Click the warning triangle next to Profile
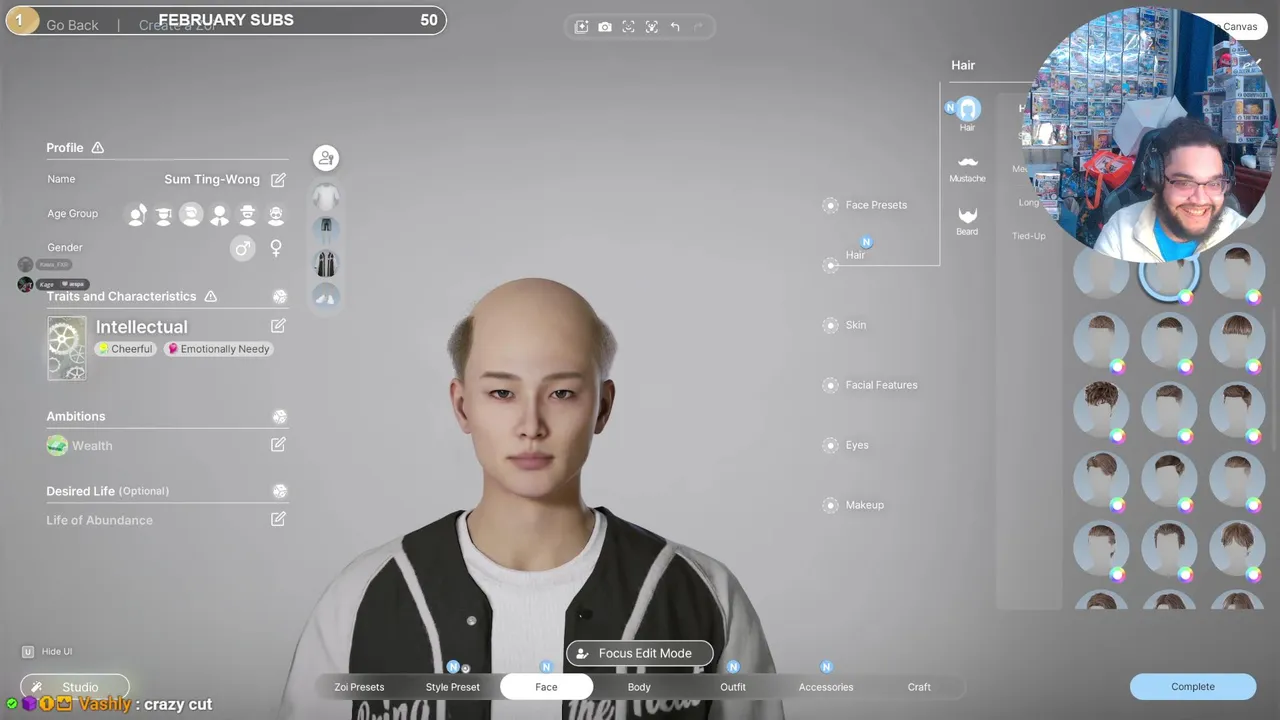Screen dimensions: 1280x720 coord(97,147)
